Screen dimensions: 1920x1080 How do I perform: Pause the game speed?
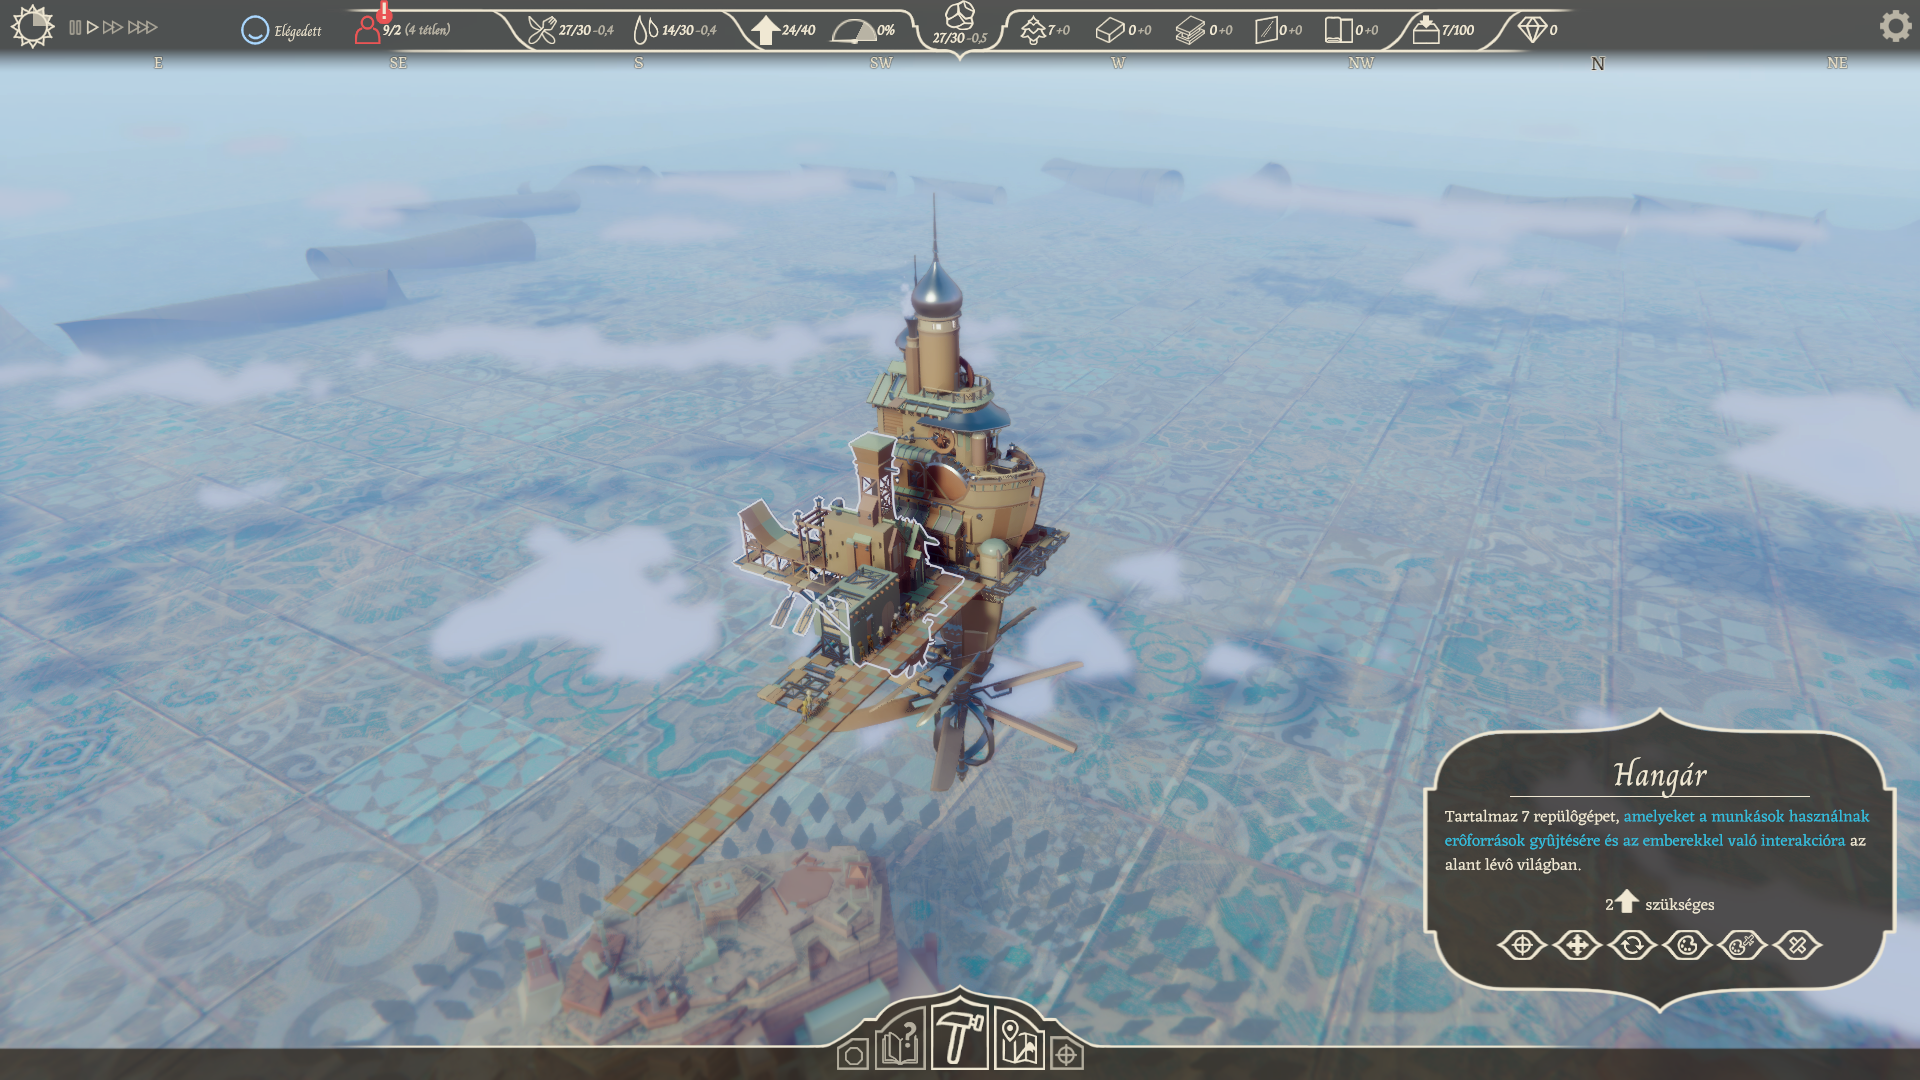75,28
